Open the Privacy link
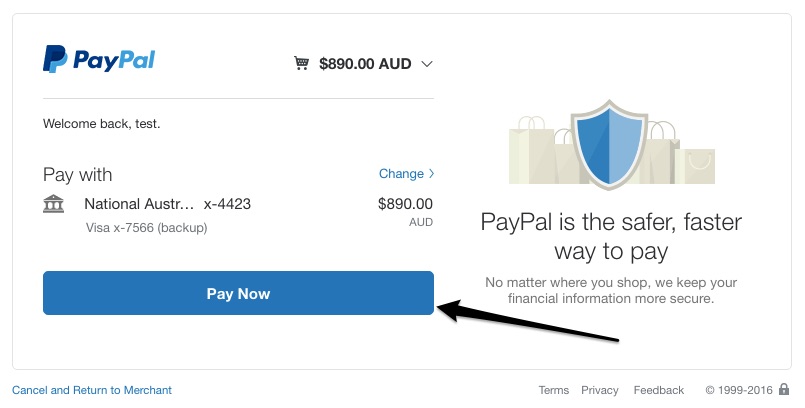Viewport: 805px width, 408px height. 600,390
